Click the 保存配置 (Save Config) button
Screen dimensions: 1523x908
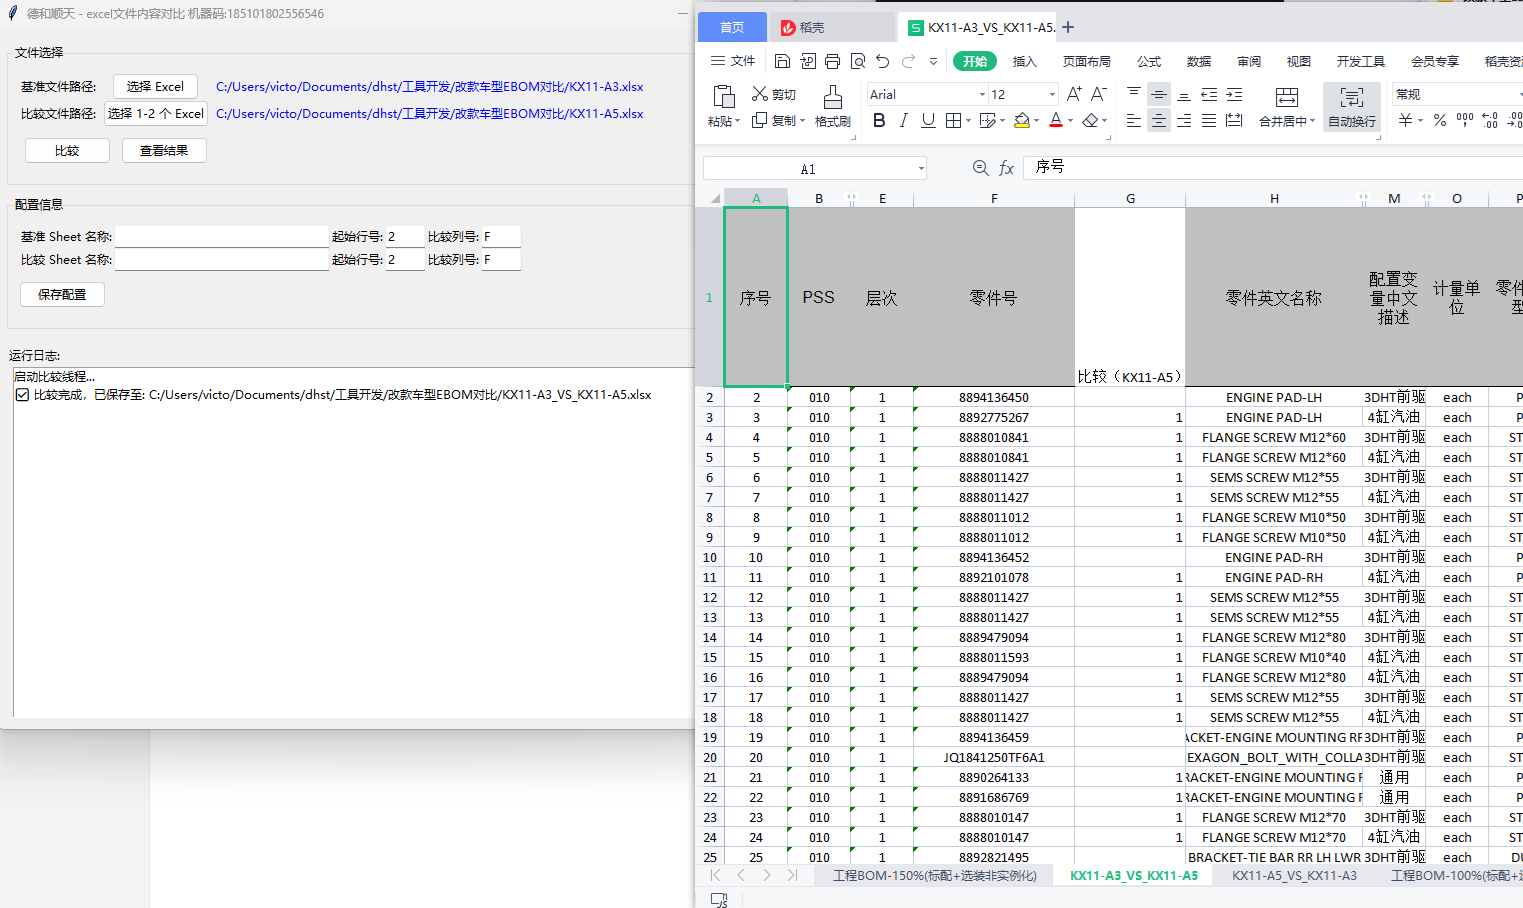(62, 295)
